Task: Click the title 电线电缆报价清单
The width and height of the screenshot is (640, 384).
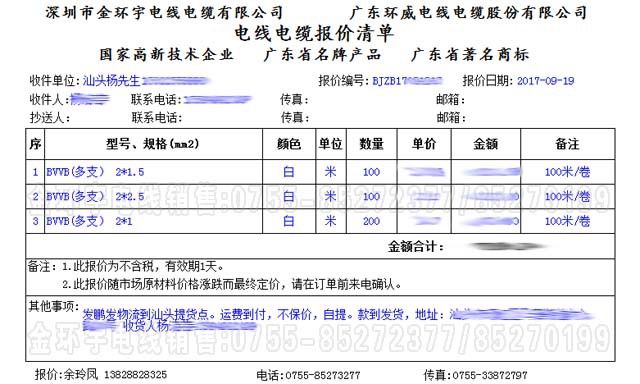Action: click(x=314, y=33)
